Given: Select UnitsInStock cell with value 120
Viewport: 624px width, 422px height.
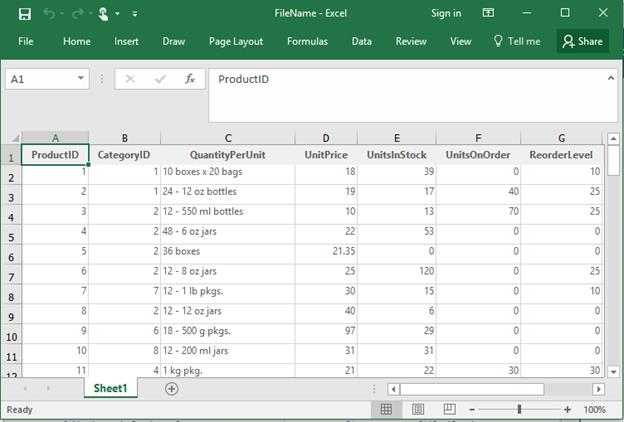Looking at the screenshot, I should (x=397, y=274).
